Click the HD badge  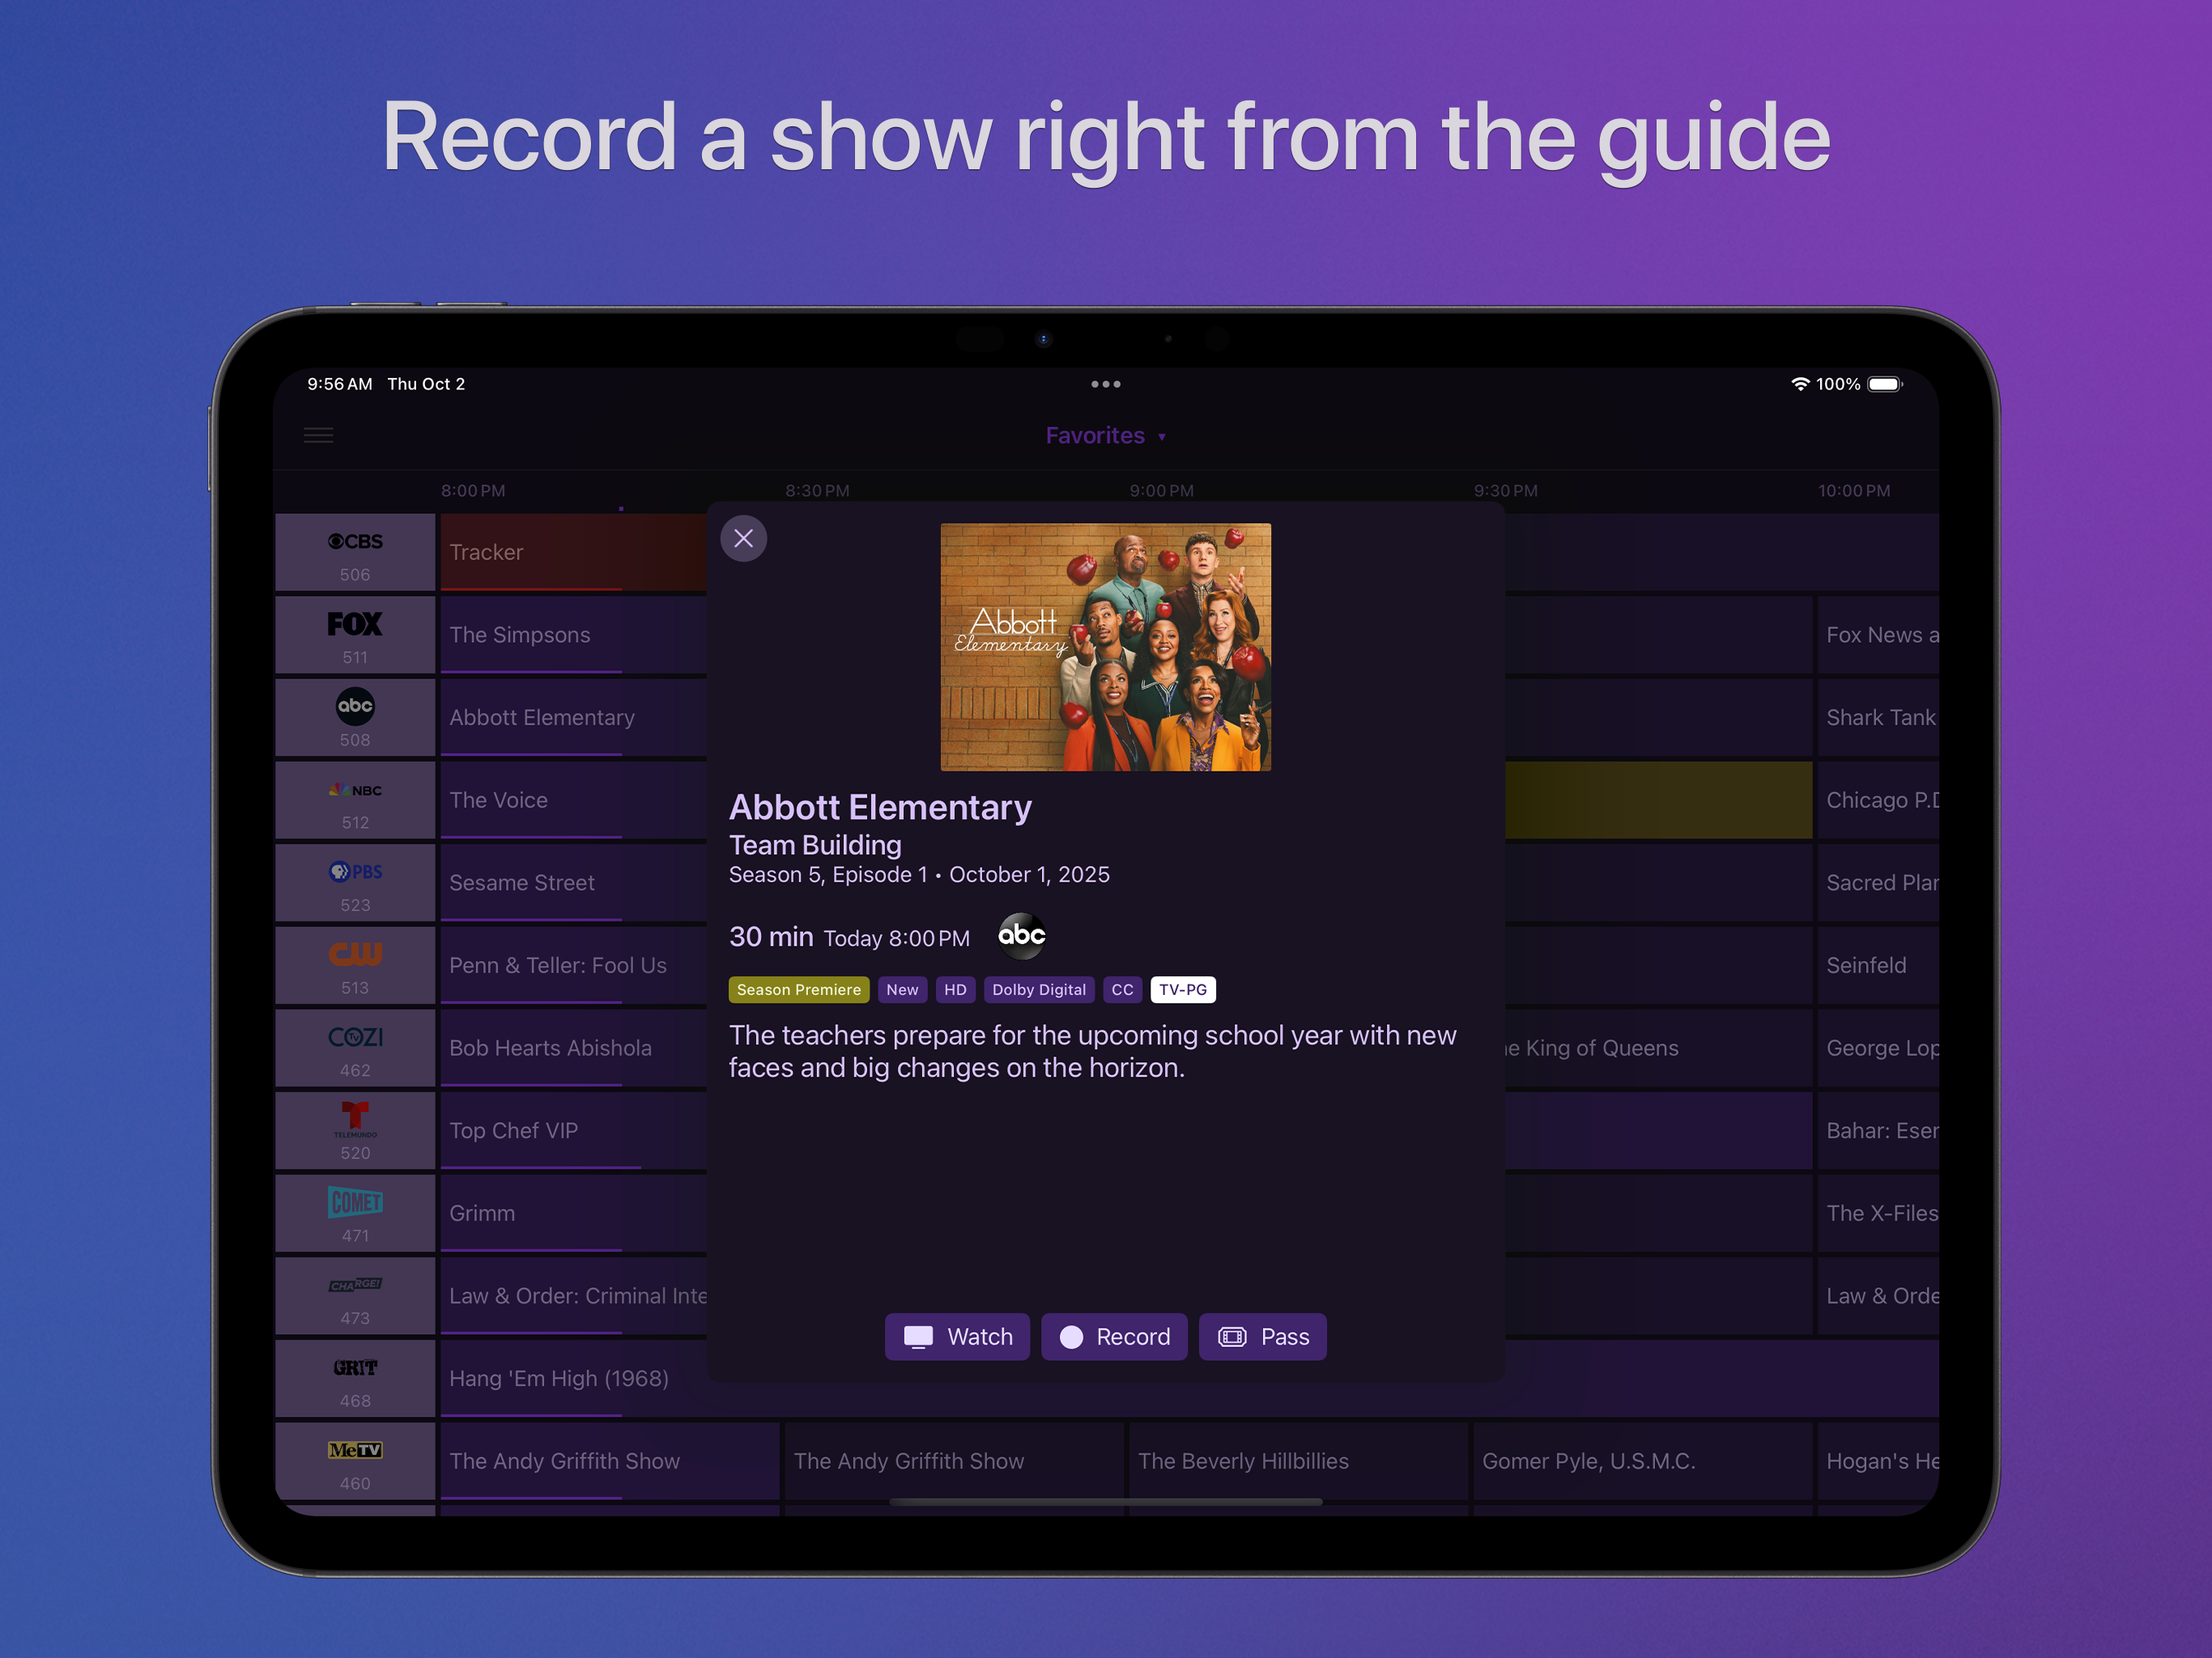pyautogui.click(x=954, y=990)
